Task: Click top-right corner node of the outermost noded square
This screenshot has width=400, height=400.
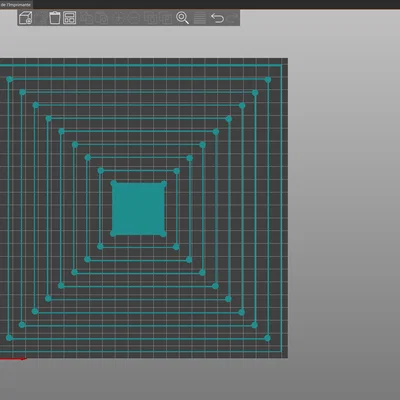Action: (x=268, y=80)
